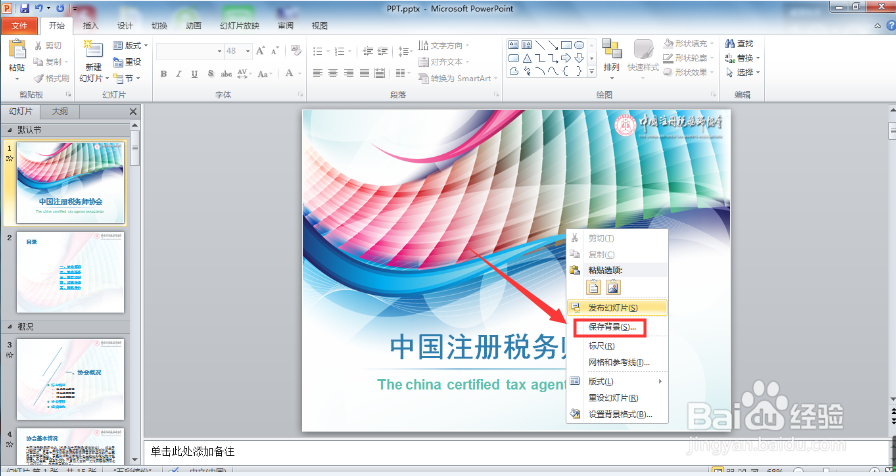Screen dimensions: 896x476
Task: Click the align text right icon
Action: (x=349, y=73)
